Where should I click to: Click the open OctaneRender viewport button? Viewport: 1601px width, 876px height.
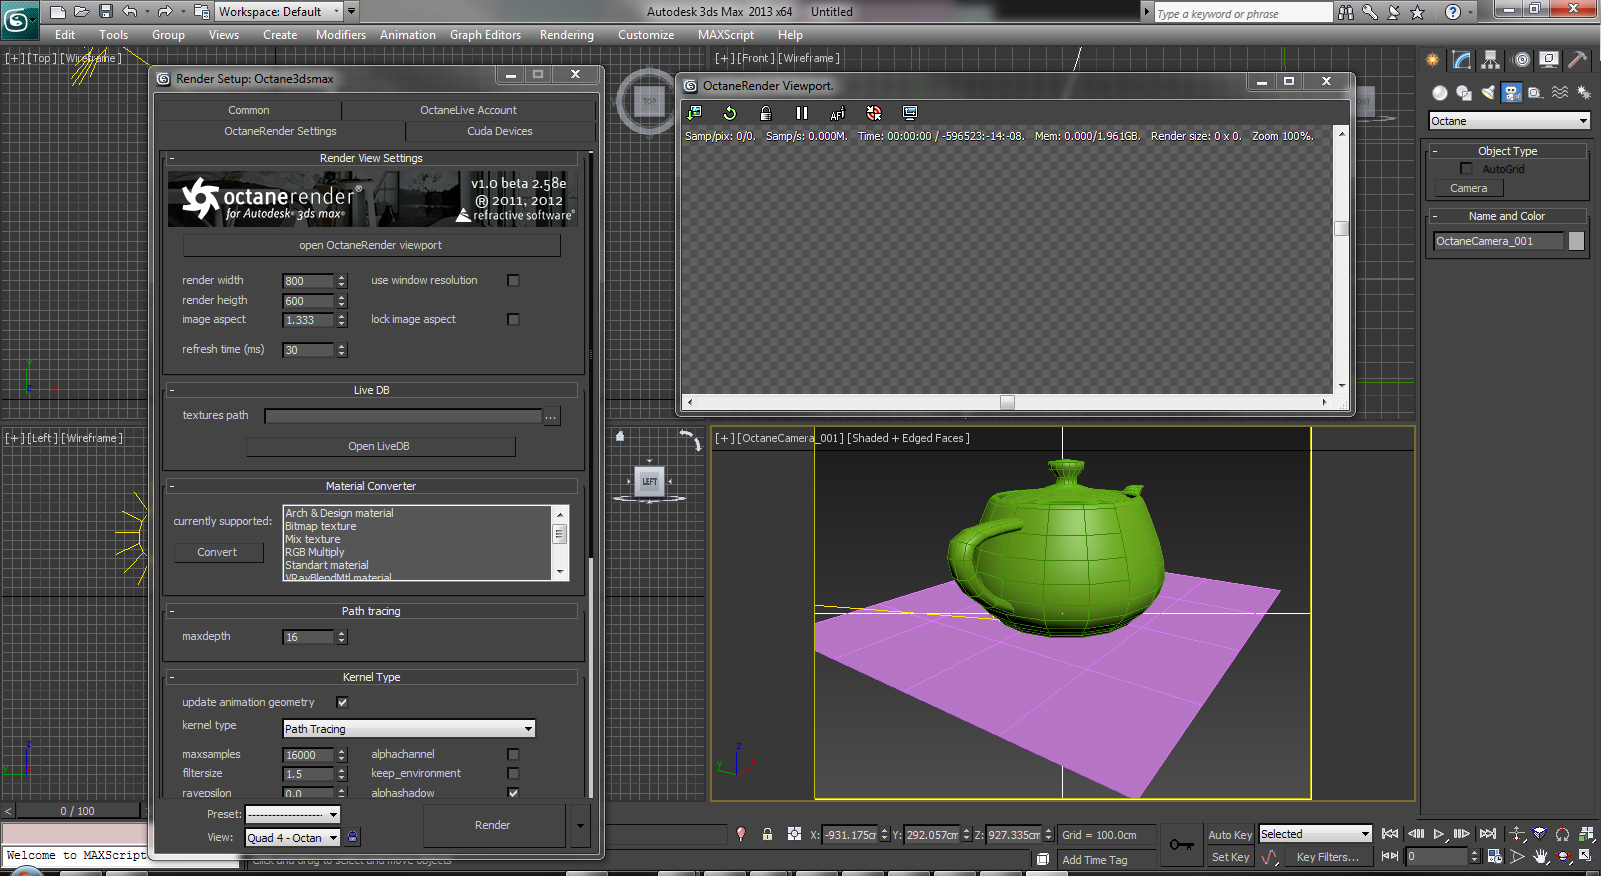(x=371, y=245)
